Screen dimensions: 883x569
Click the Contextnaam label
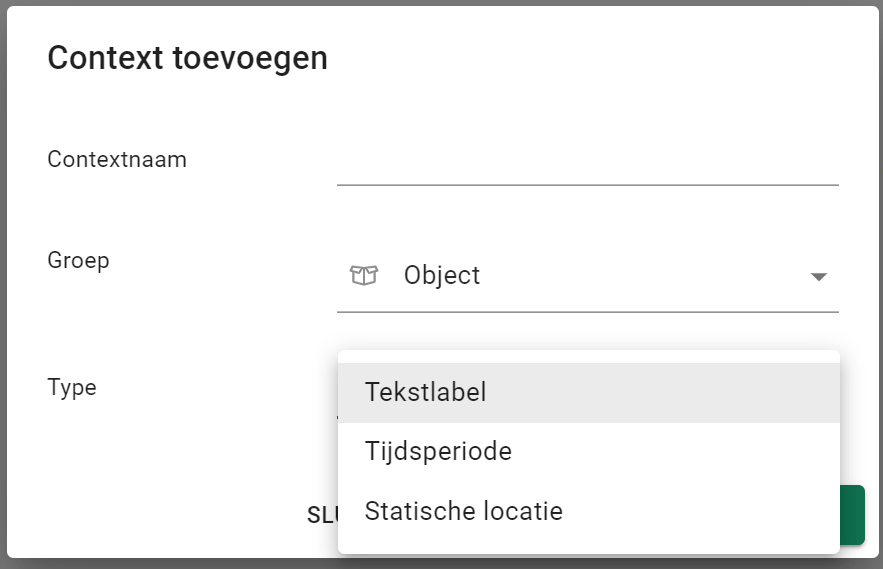117,159
